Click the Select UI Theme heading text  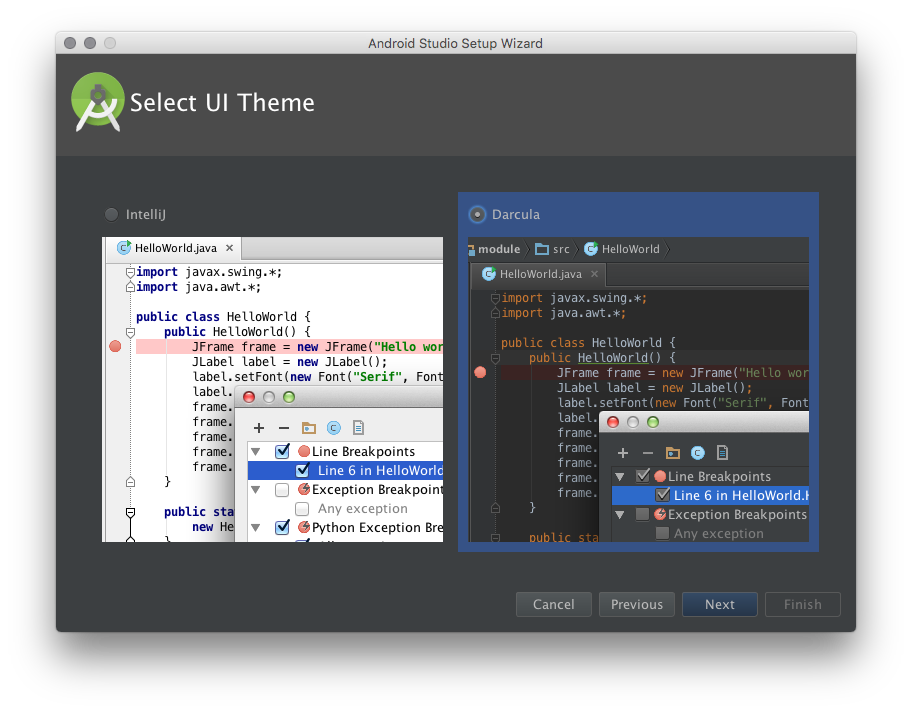click(x=222, y=103)
